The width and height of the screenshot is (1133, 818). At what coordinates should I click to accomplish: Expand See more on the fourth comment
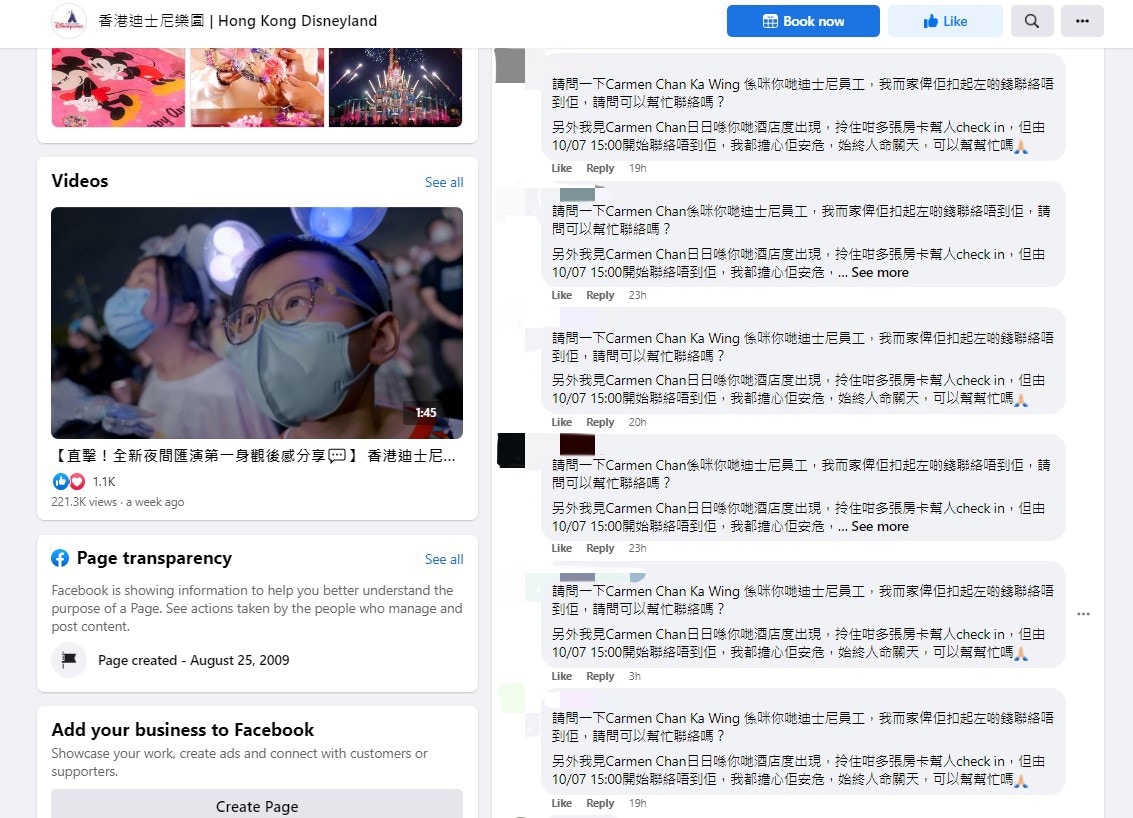(x=880, y=526)
